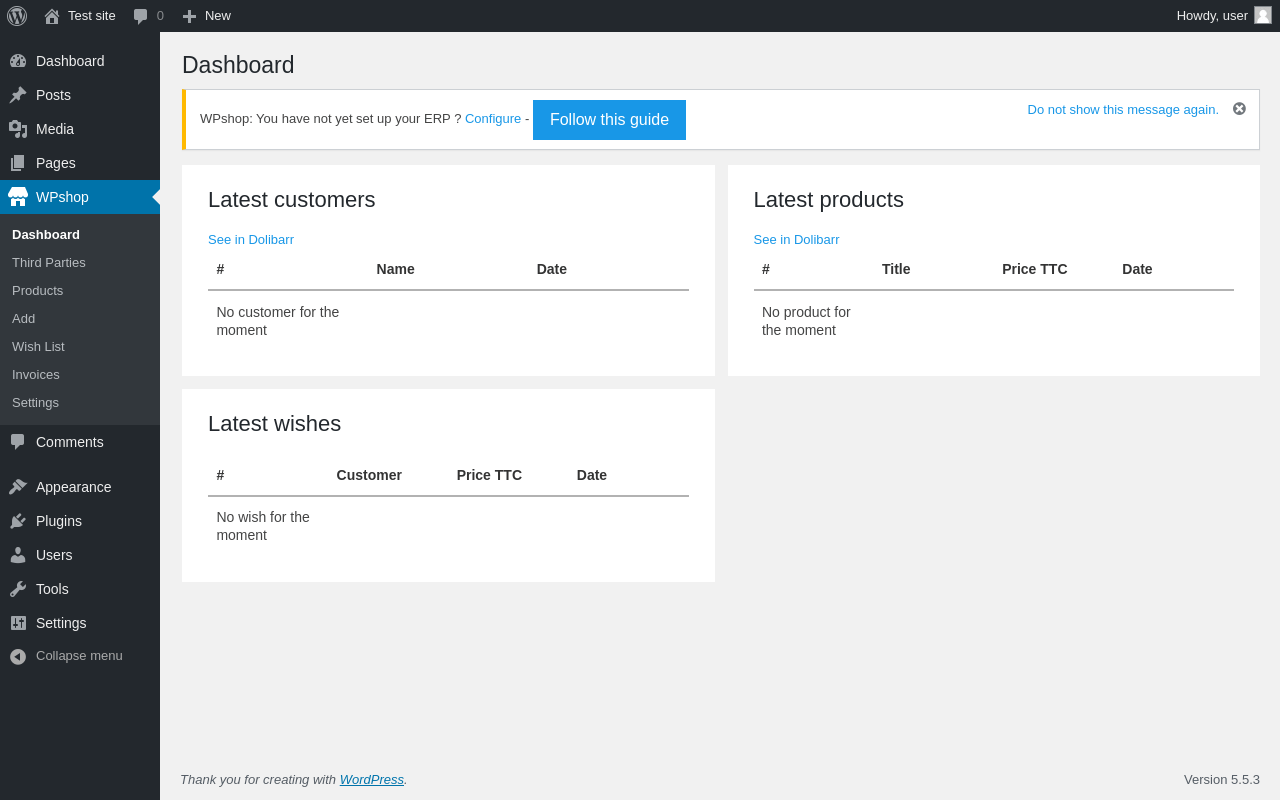
Task: Click the Howdy, user text
Action: coord(1212,16)
